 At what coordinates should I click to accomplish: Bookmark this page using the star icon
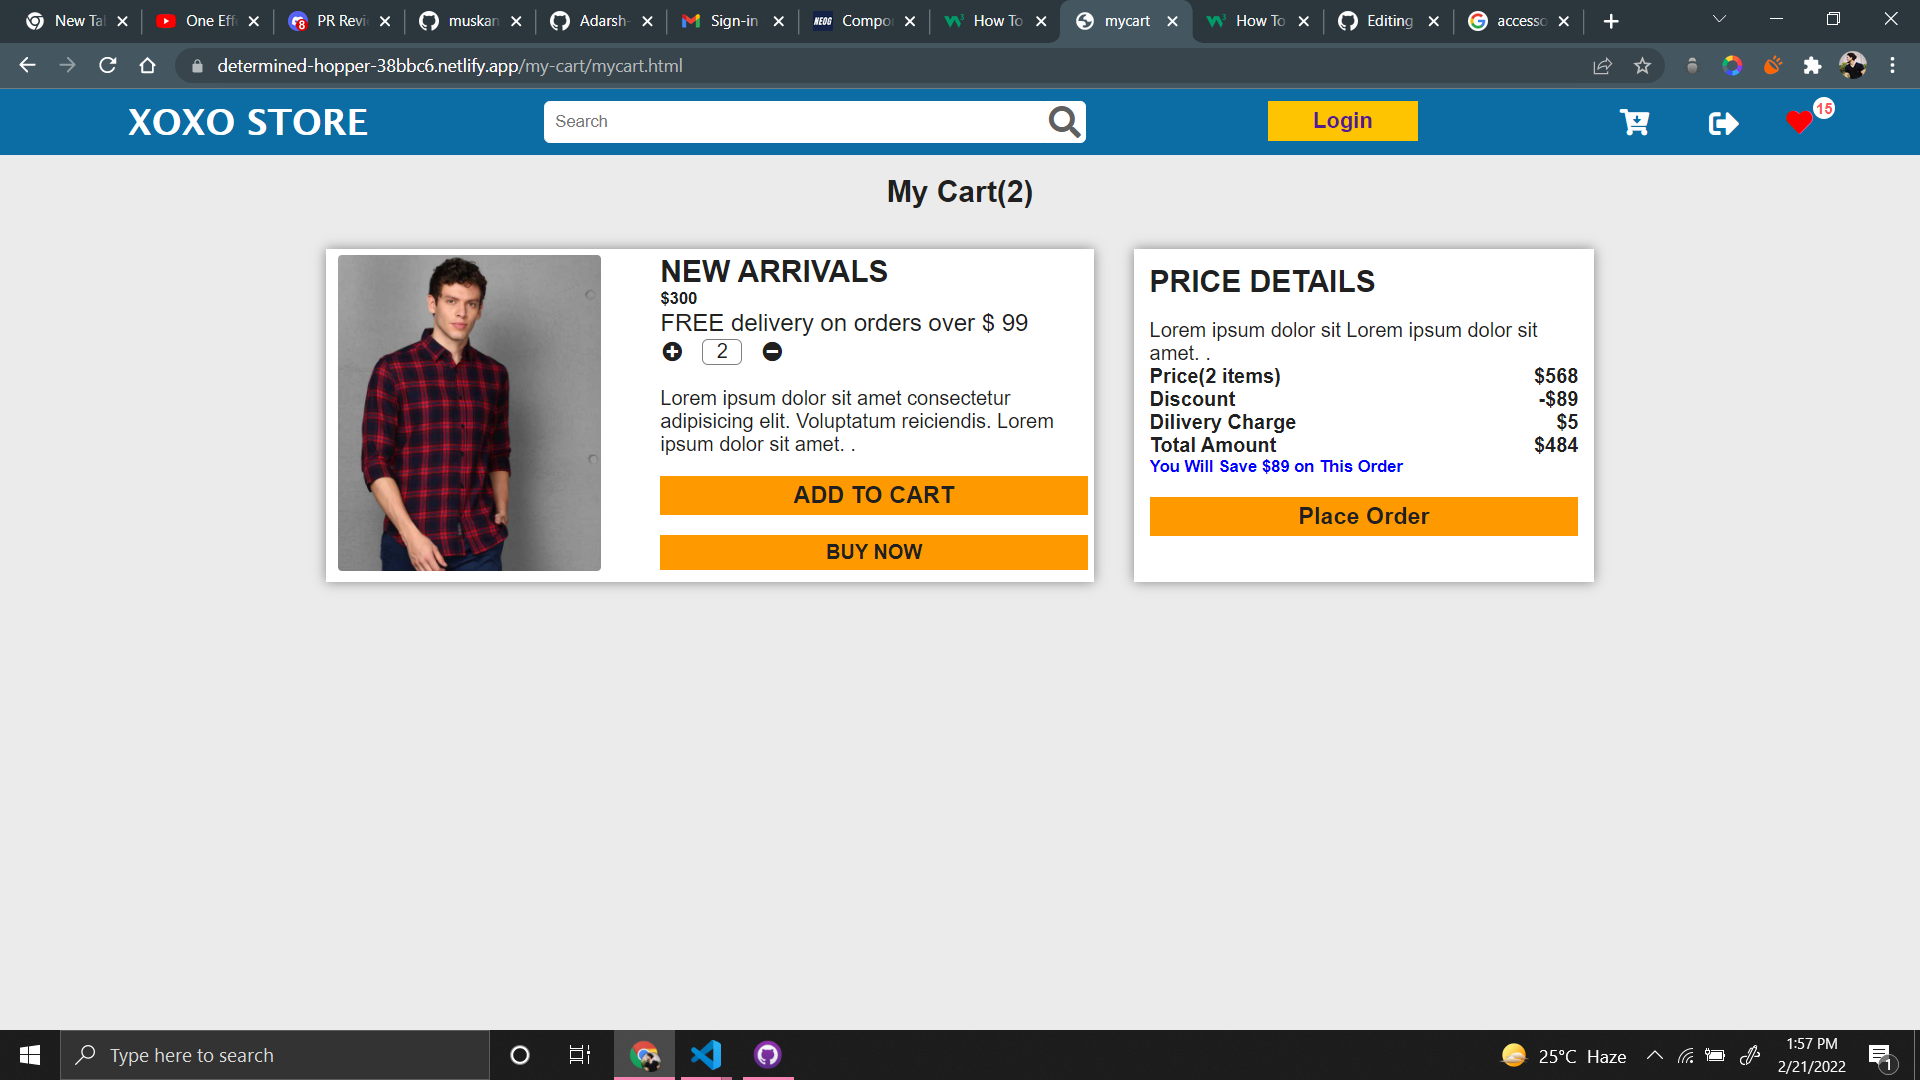pos(1643,66)
